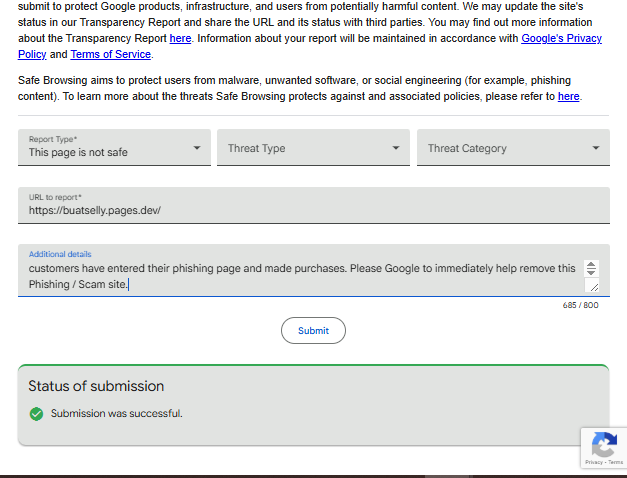Click the reCAPTCHA badge logo
The height and width of the screenshot is (478, 627).
tap(604, 444)
